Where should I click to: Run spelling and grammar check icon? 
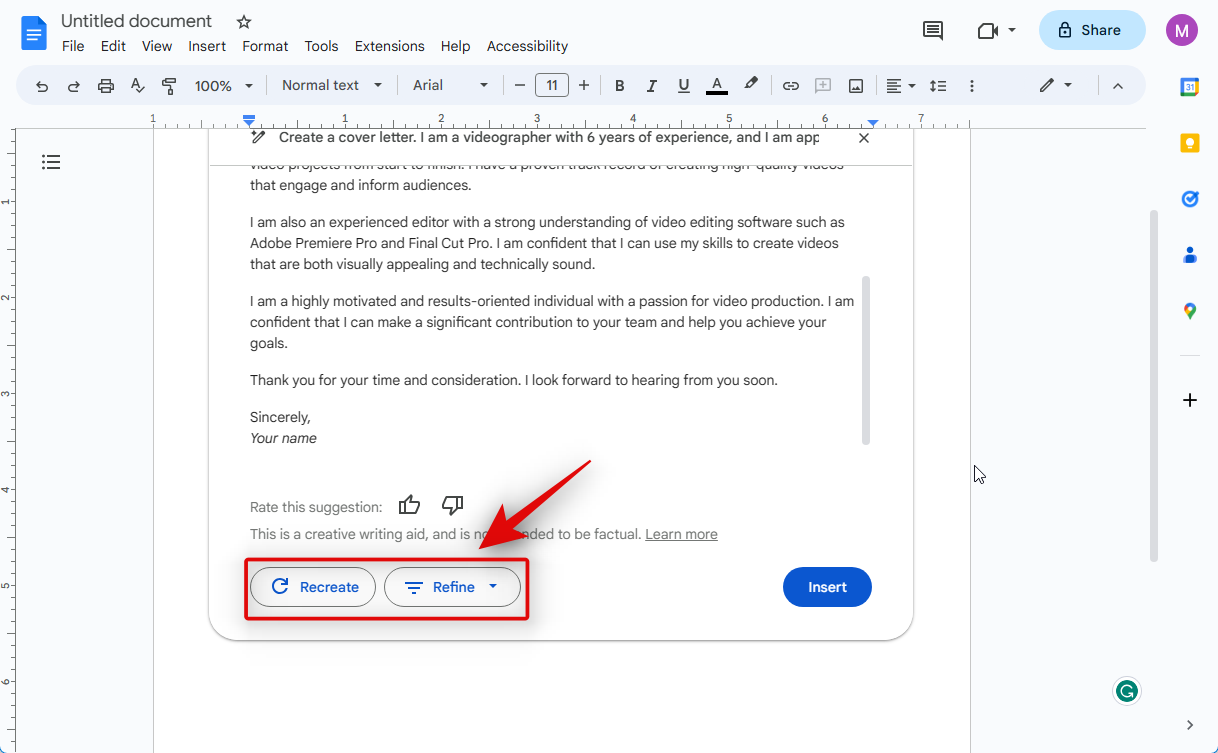click(x=138, y=86)
